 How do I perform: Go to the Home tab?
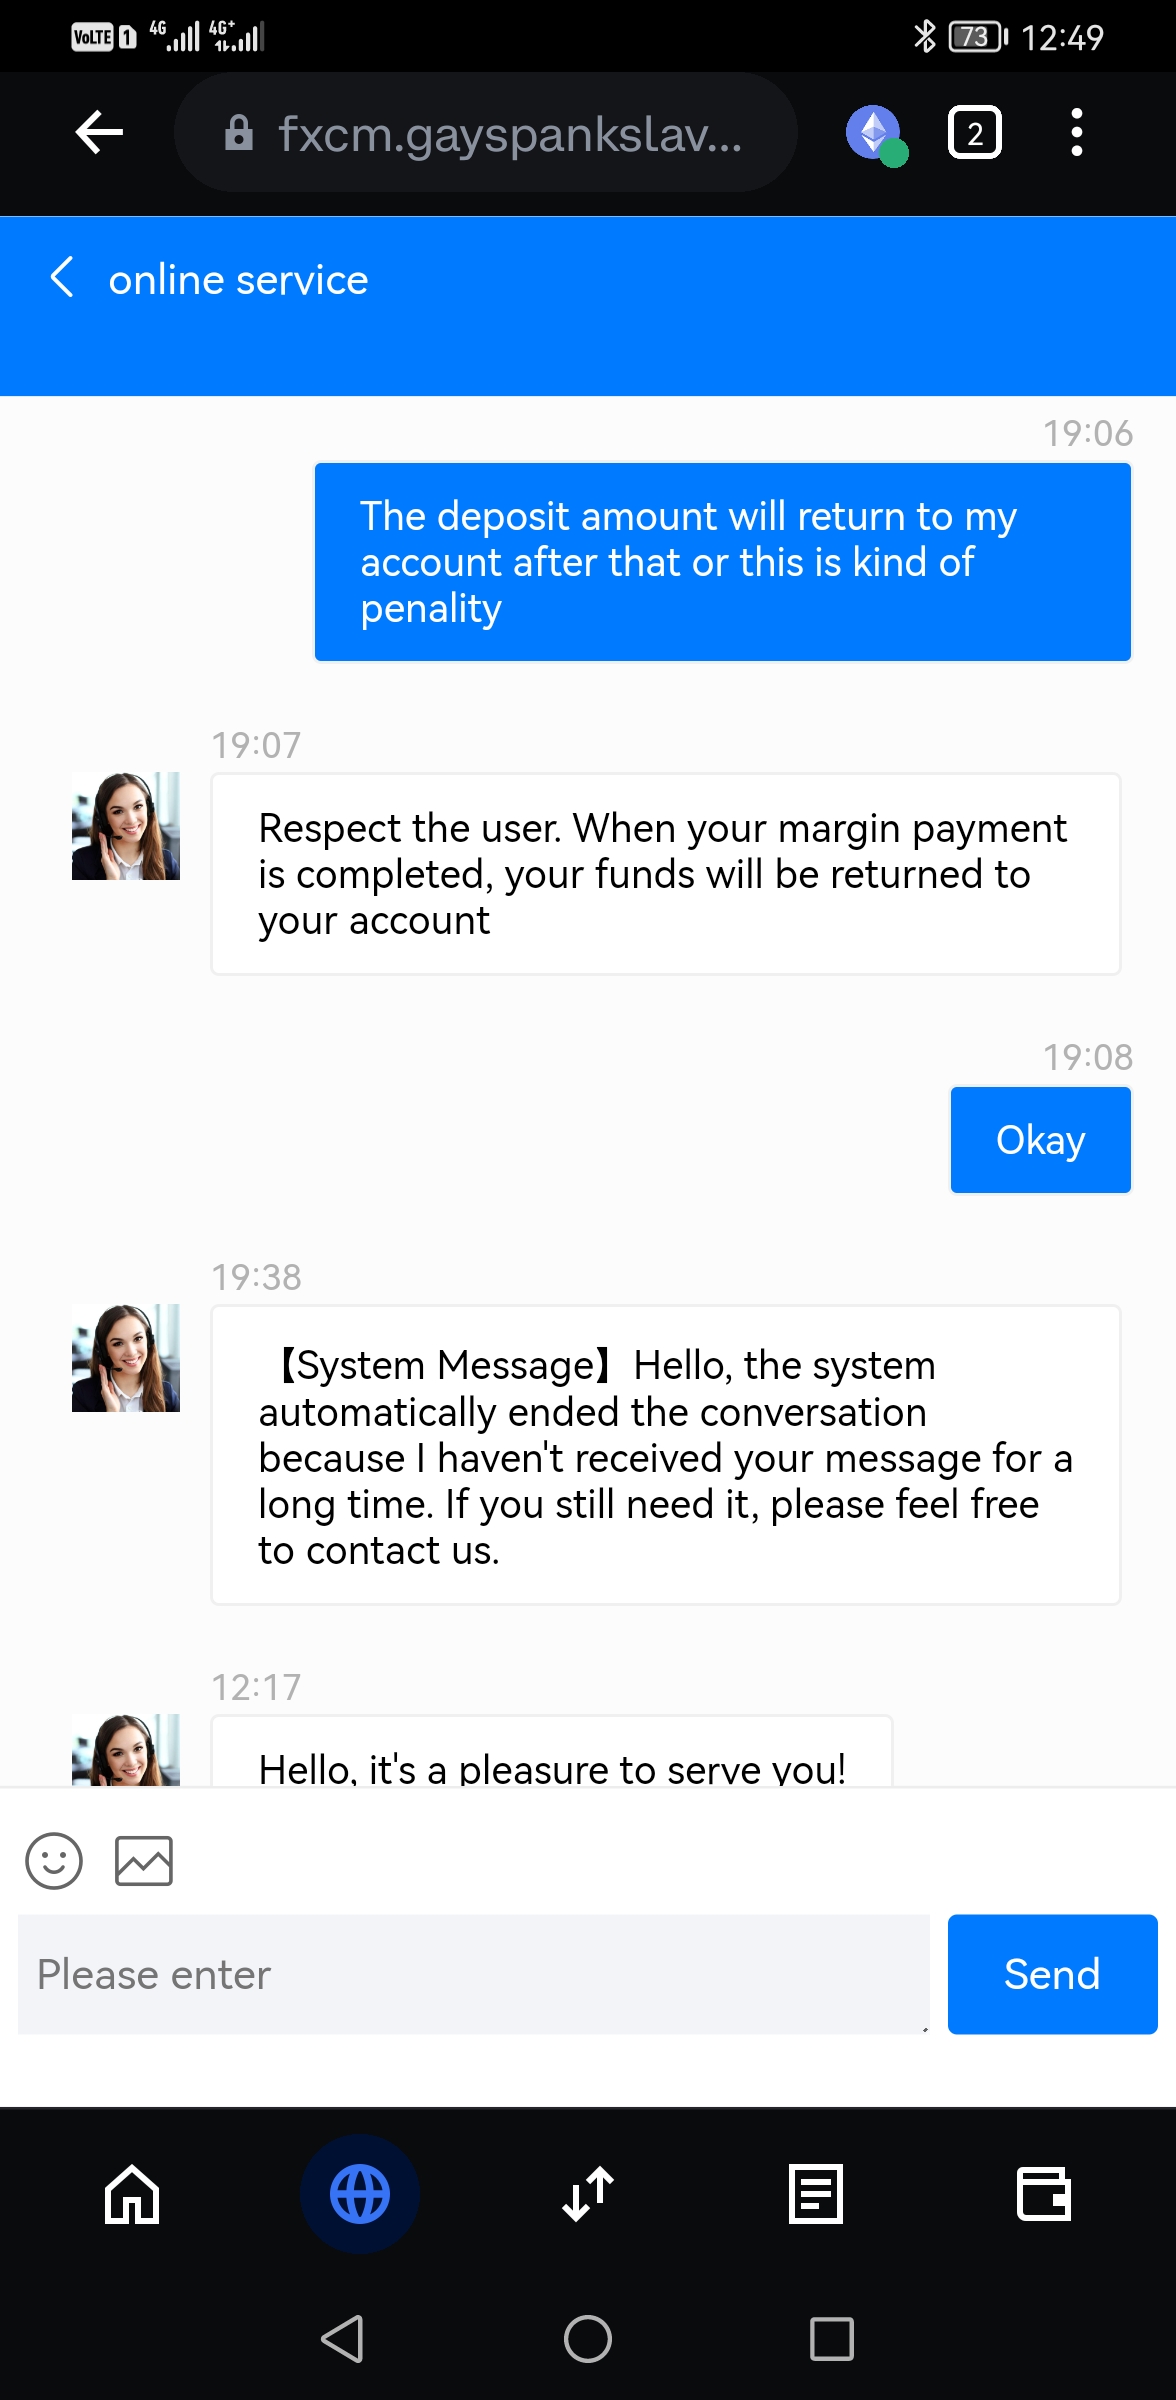[x=132, y=2194]
